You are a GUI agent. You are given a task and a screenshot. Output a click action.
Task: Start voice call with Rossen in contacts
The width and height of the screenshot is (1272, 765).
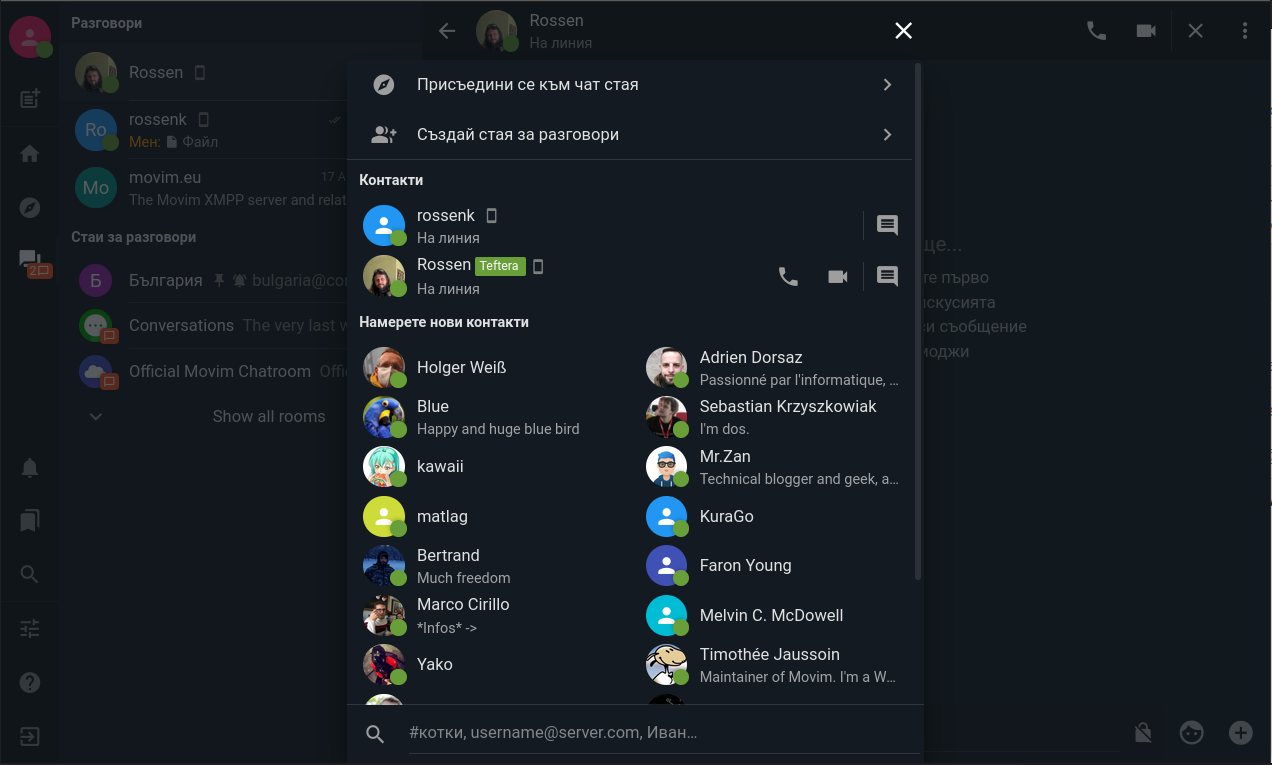(x=788, y=277)
